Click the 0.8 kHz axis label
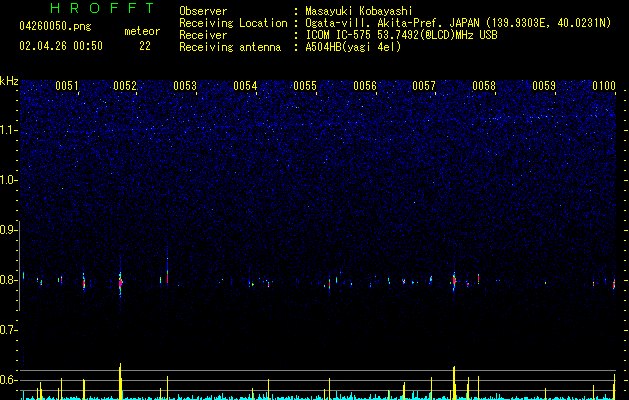629x400 pixels. coord(8,280)
